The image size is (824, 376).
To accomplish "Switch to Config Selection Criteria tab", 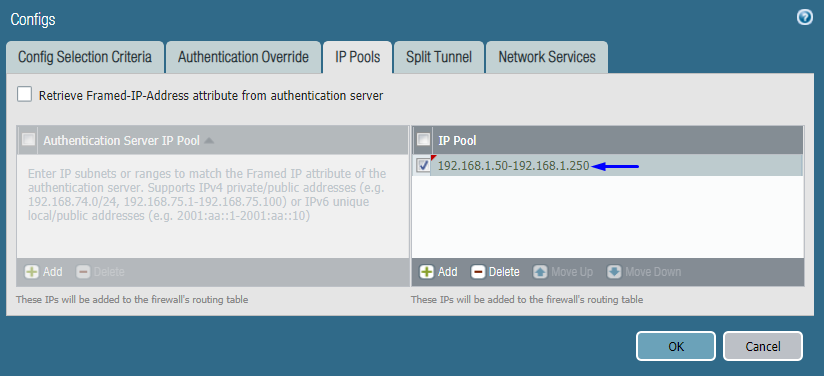I will pos(85,57).
